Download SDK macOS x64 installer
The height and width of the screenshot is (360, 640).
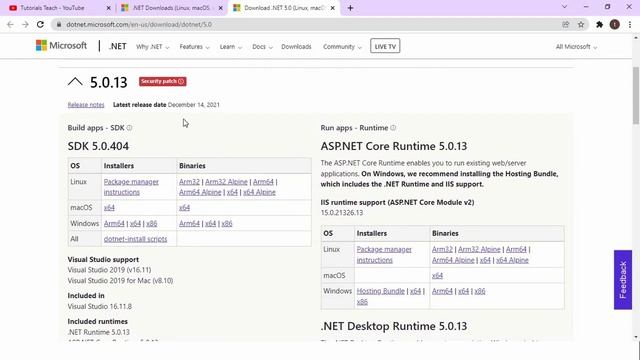[109, 208]
